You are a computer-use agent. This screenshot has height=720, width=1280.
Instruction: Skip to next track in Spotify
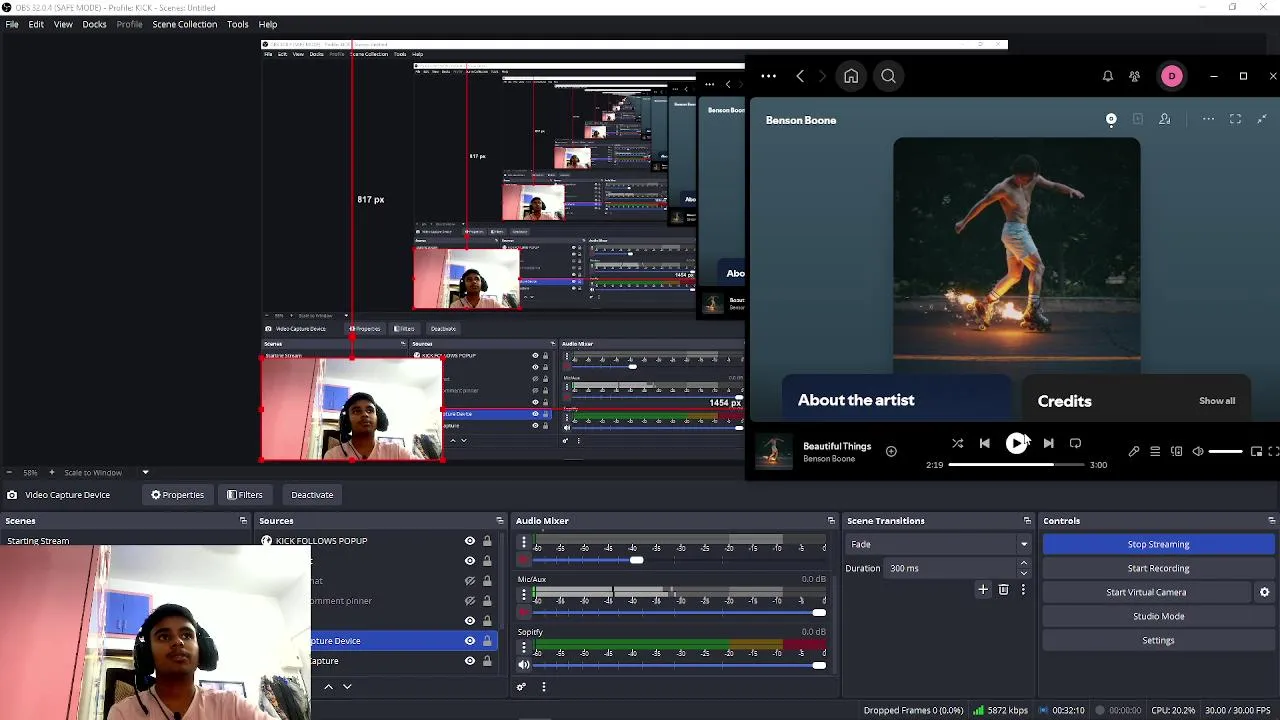(1048, 443)
